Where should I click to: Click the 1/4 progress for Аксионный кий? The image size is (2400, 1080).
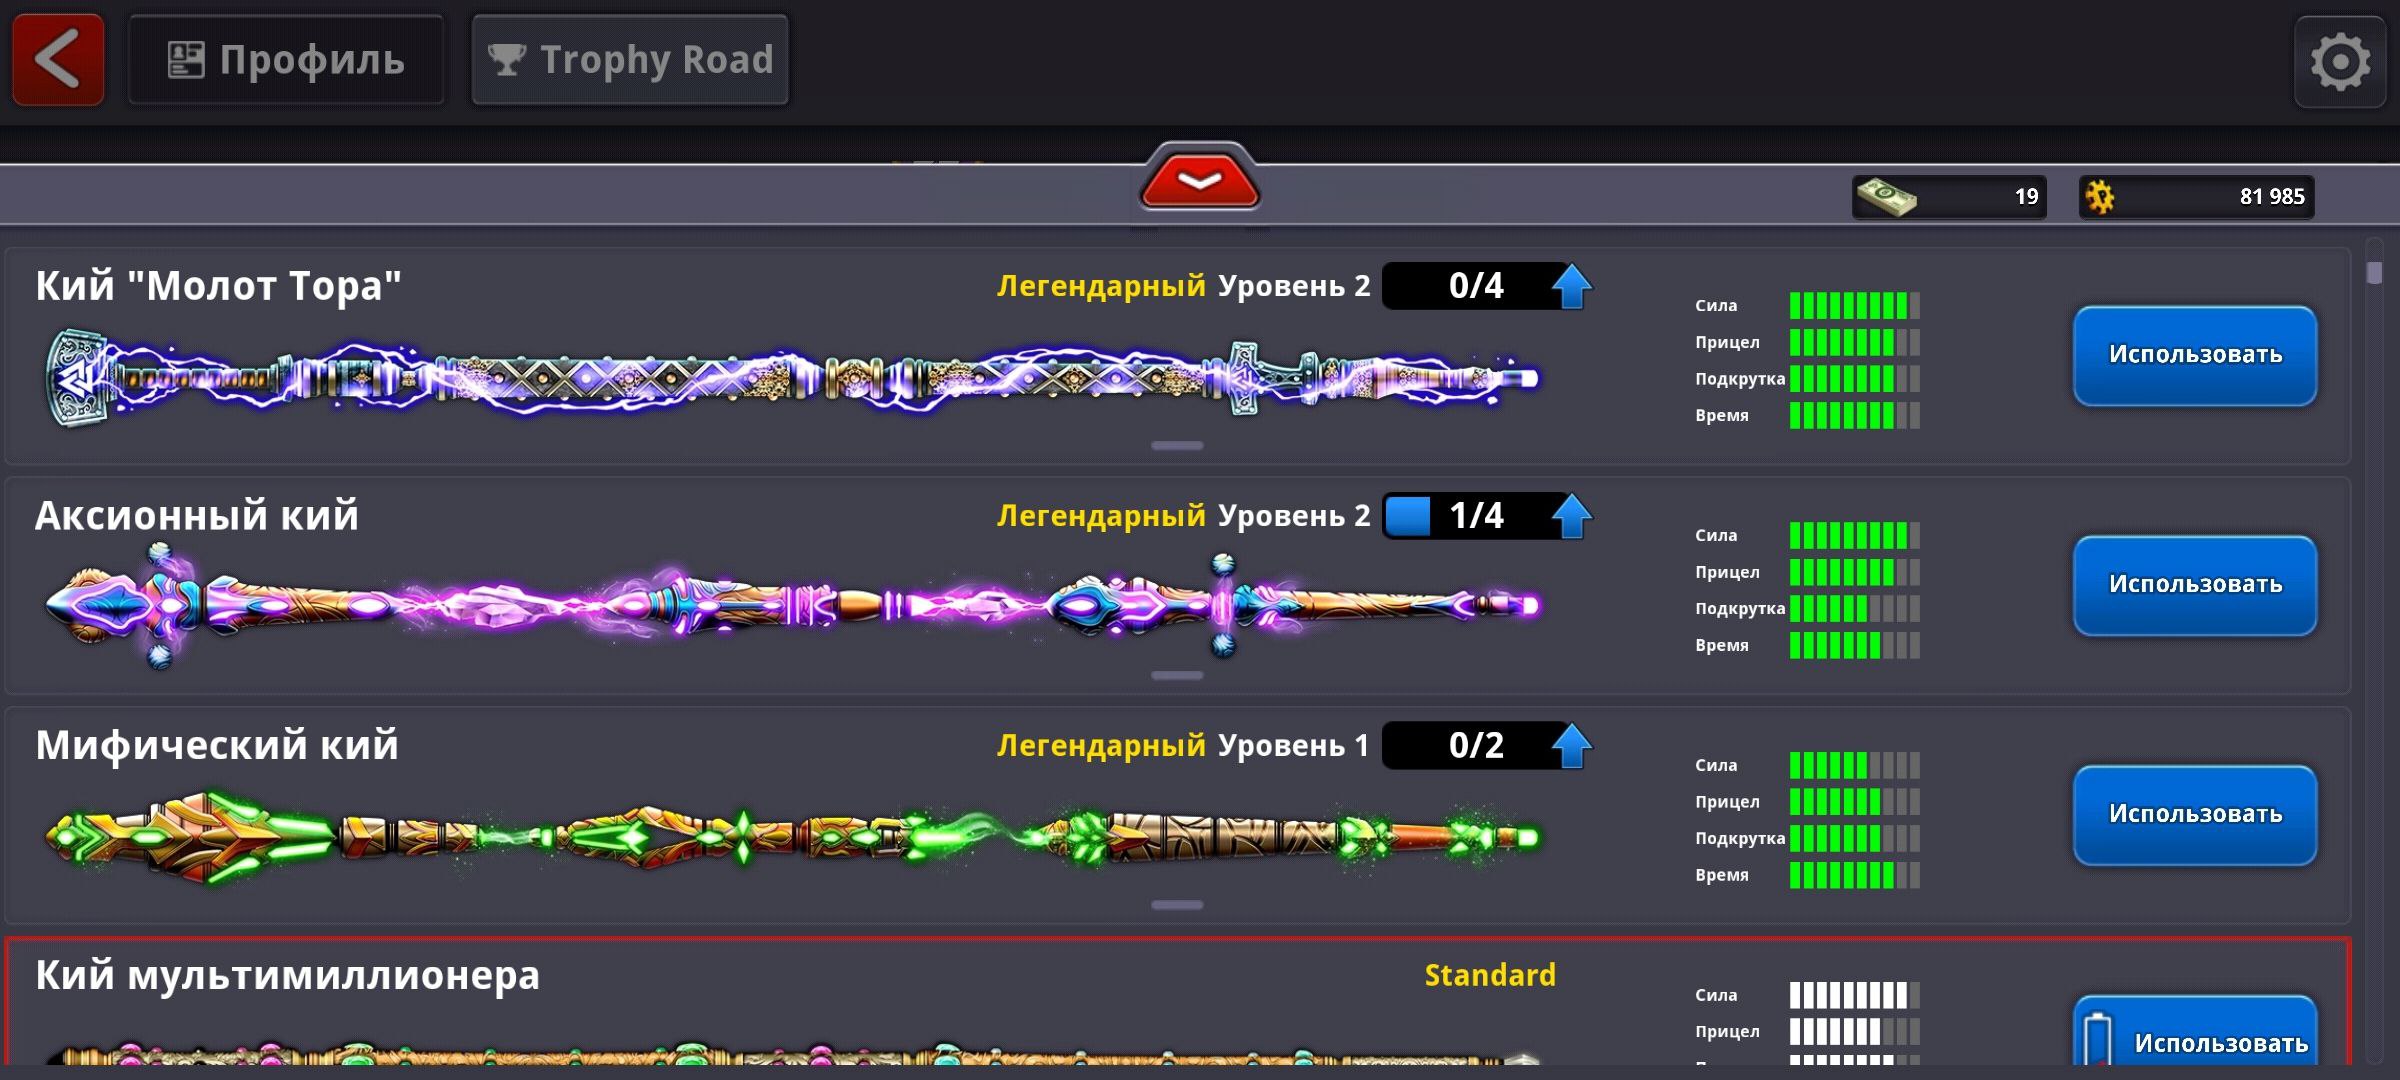point(1476,516)
